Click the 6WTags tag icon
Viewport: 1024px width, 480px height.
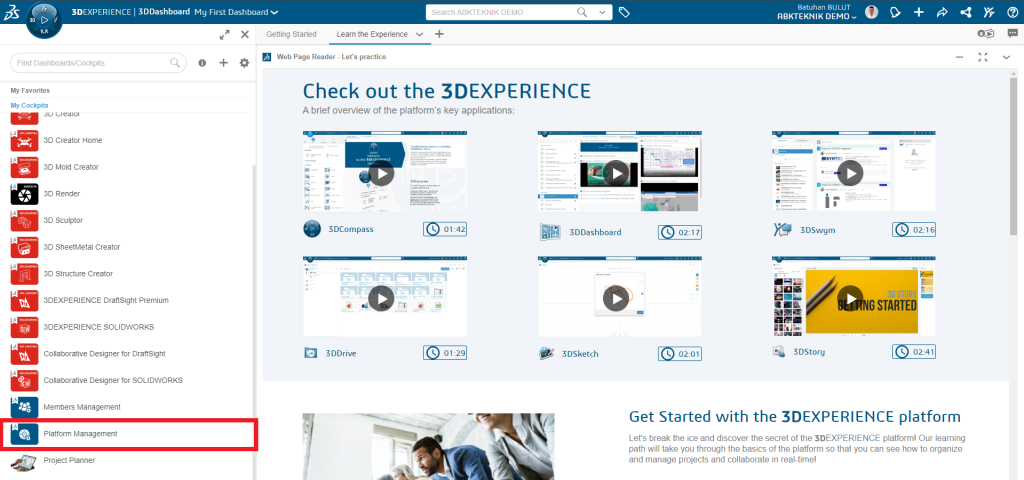point(624,12)
